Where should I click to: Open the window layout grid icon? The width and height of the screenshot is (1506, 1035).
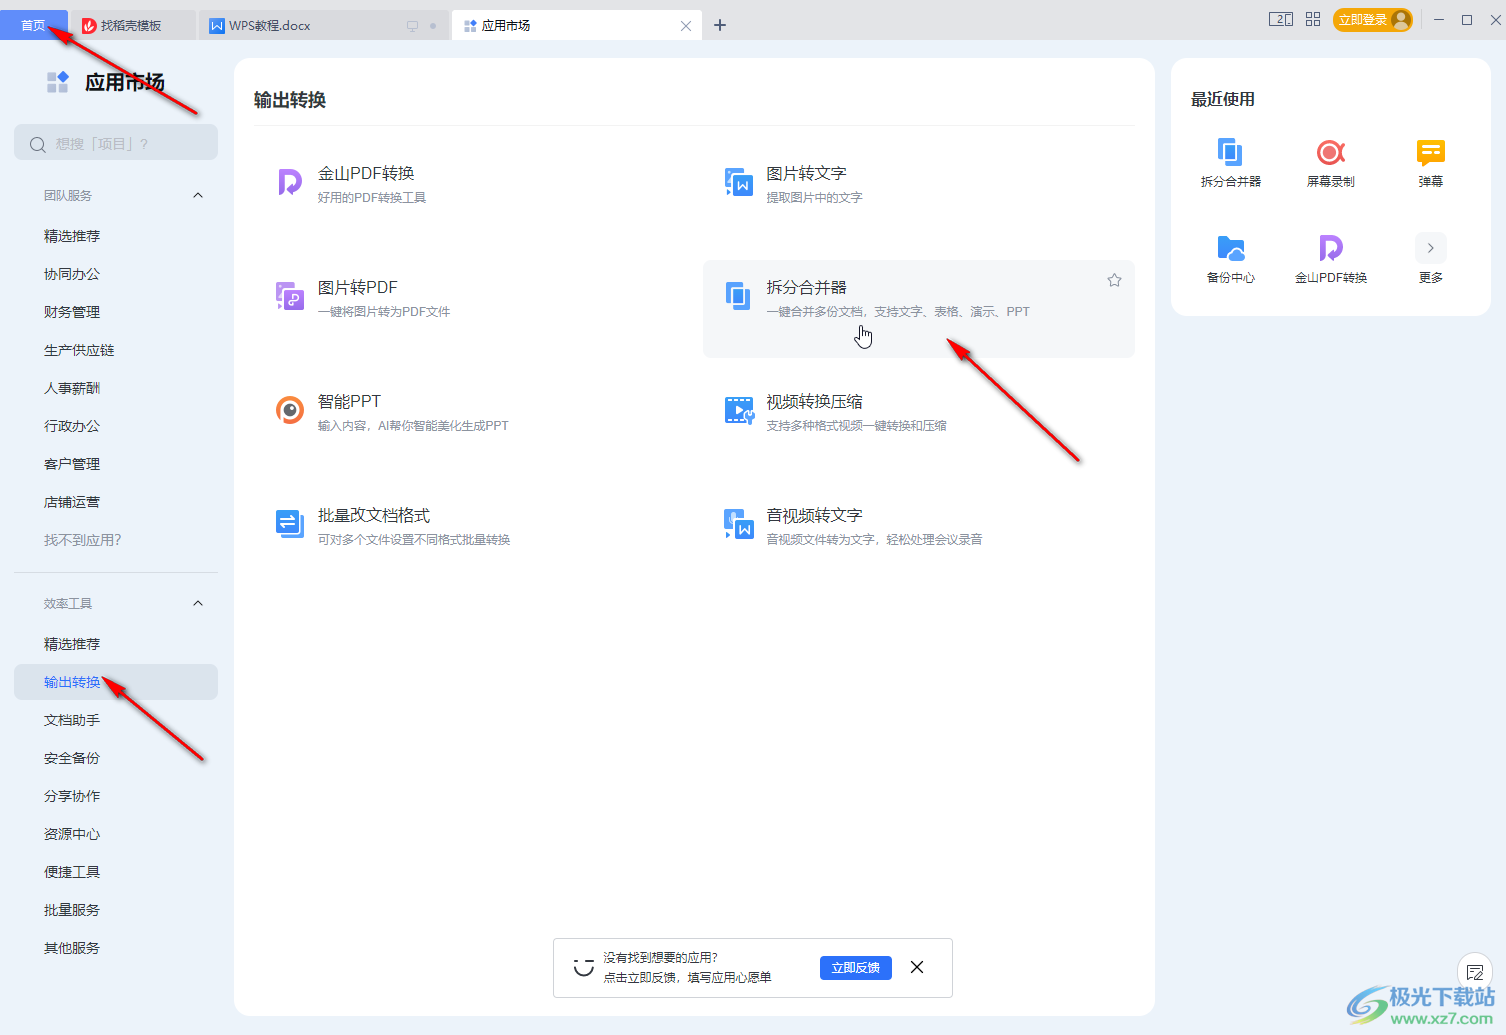[x=1313, y=19]
